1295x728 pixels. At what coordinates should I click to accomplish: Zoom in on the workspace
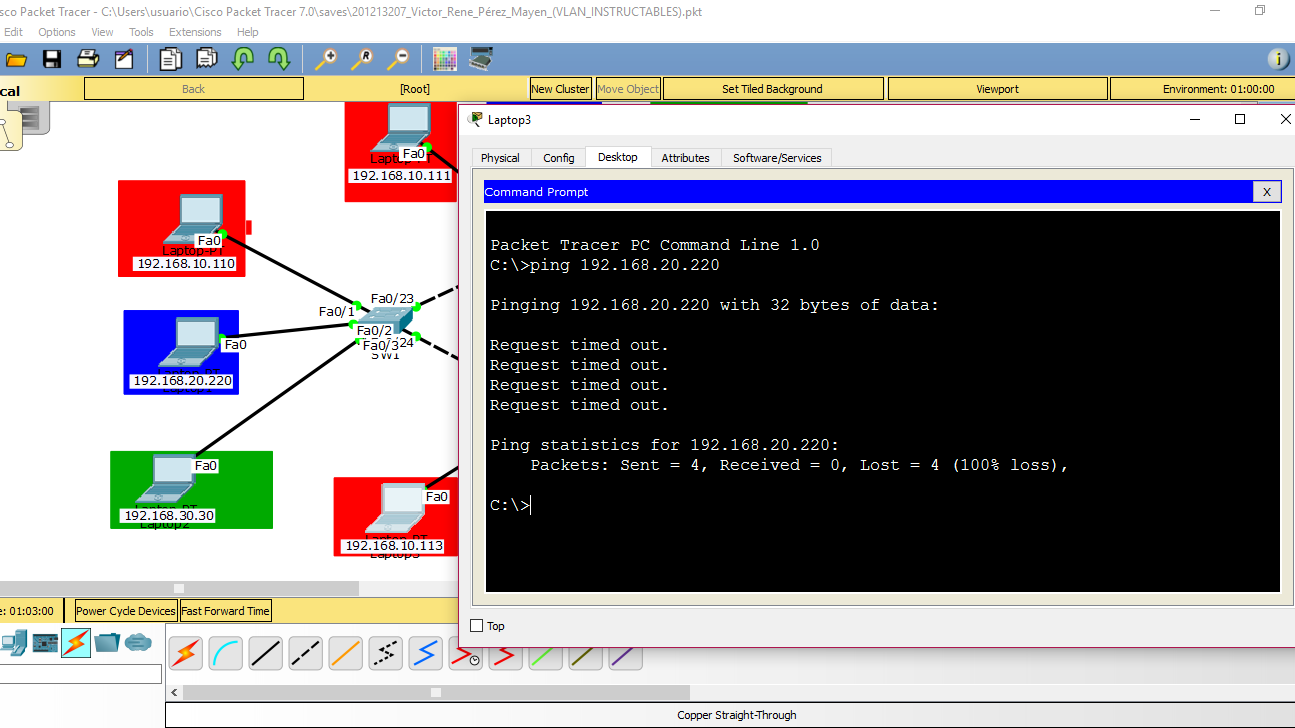[326, 59]
